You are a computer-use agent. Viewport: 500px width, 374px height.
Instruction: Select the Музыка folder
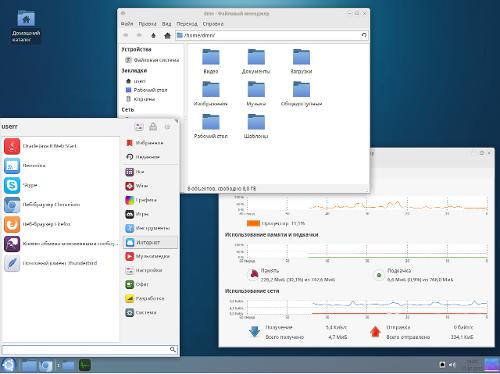click(256, 94)
